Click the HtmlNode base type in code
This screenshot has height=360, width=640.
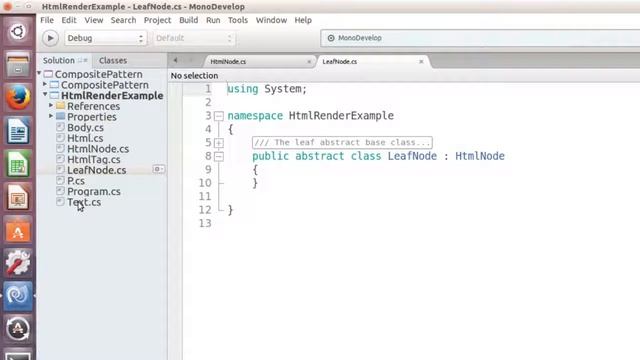click(480, 156)
